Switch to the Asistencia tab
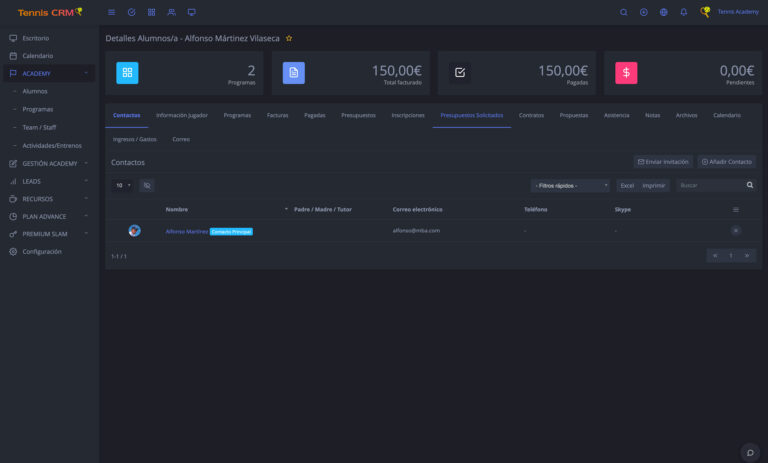Image resolution: width=768 pixels, height=463 pixels. [x=616, y=116]
